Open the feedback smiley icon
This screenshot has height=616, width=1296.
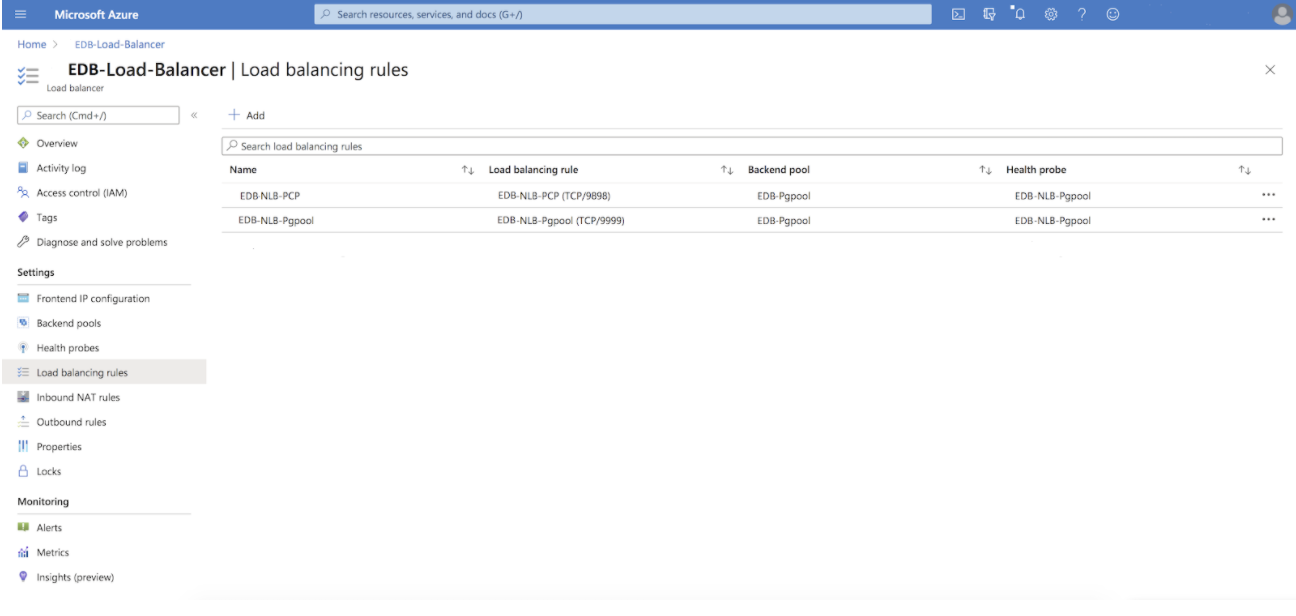(x=1112, y=14)
